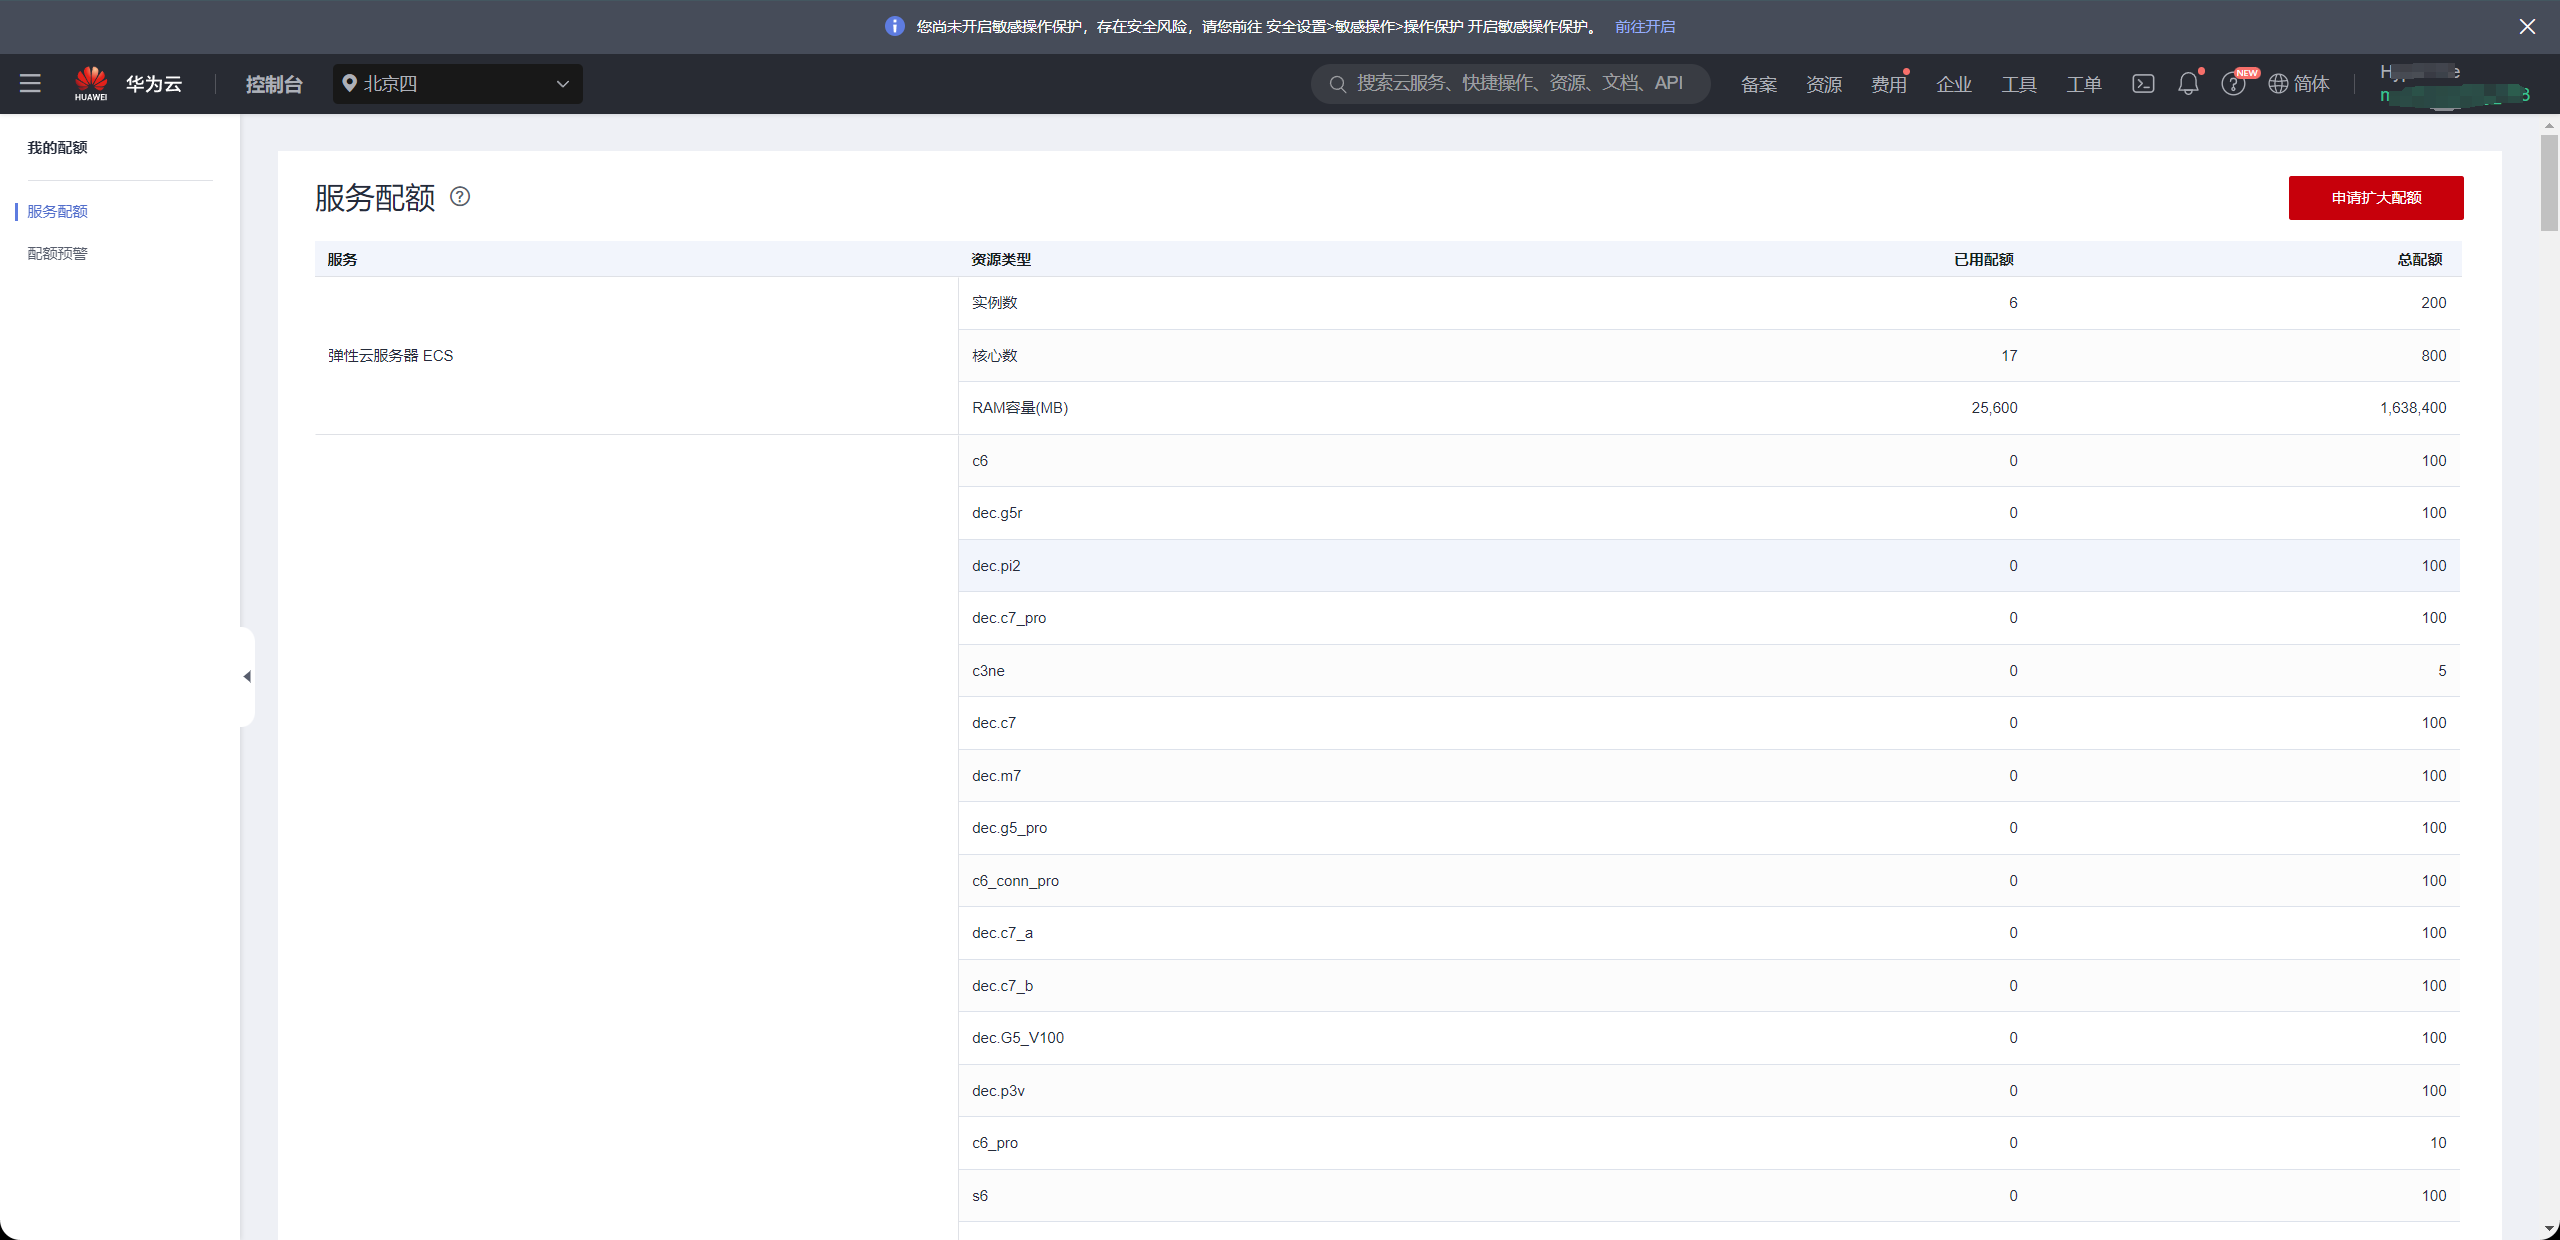Viewport: 2560px width, 1240px height.
Task: Go to 控制台 console
Action: [274, 85]
